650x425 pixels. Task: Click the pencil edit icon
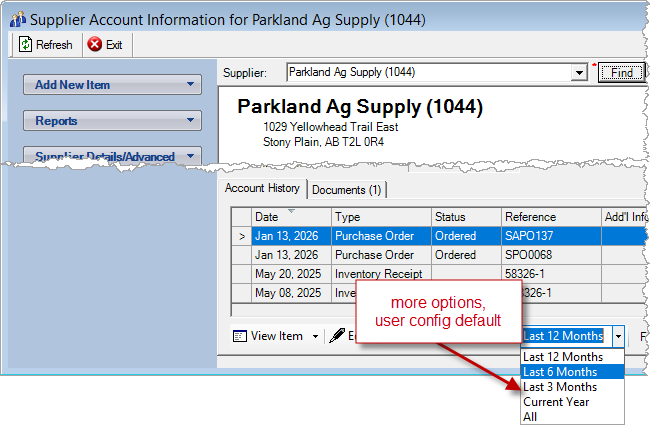click(337, 336)
